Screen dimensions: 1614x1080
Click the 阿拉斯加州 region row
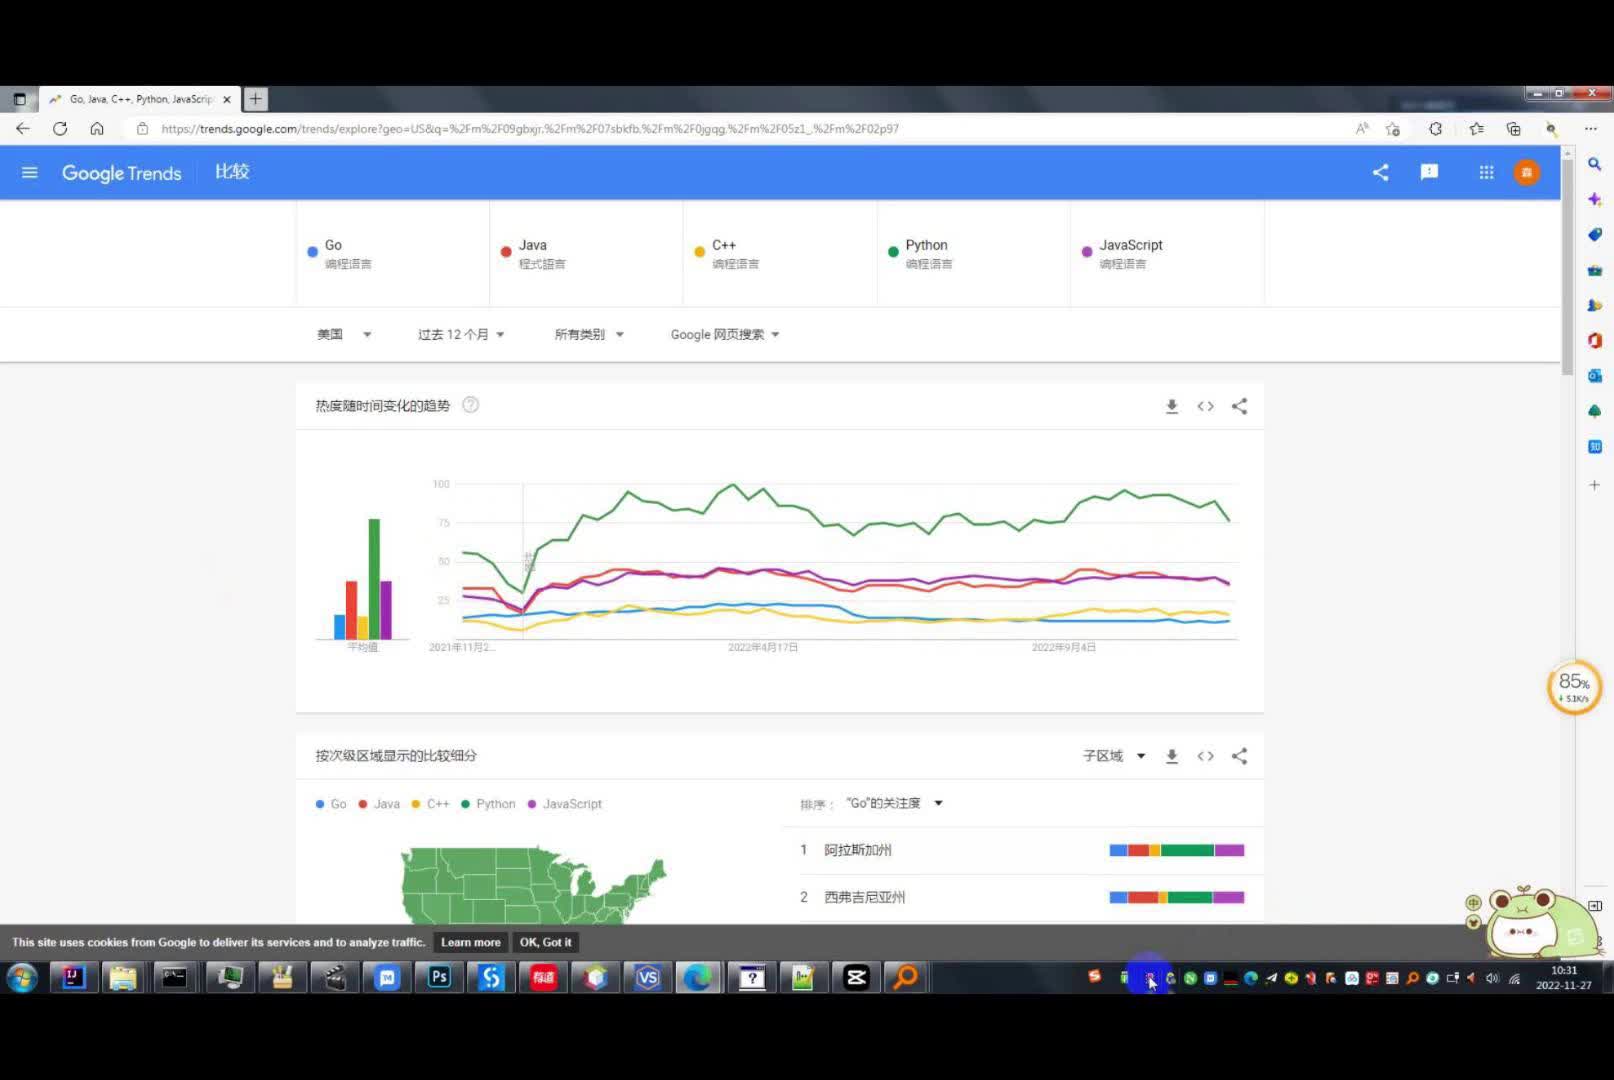(1023, 850)
